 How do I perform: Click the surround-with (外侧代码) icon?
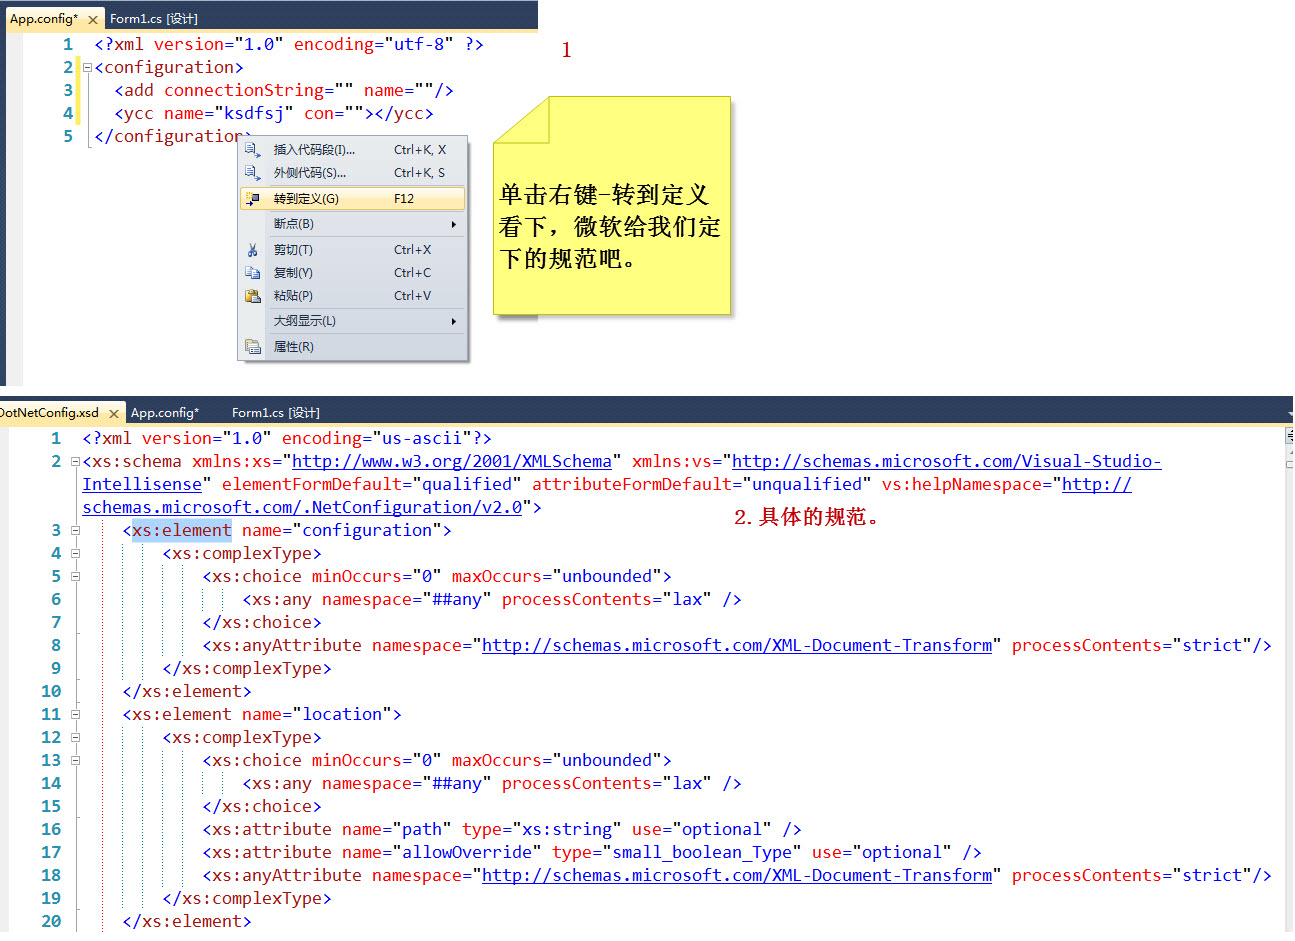point(252,173)
